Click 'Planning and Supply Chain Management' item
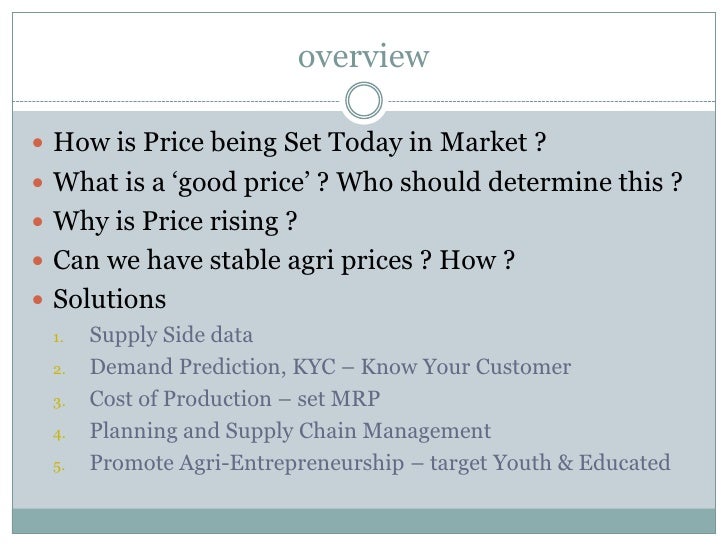728x546 pixels. click(290, 431)
